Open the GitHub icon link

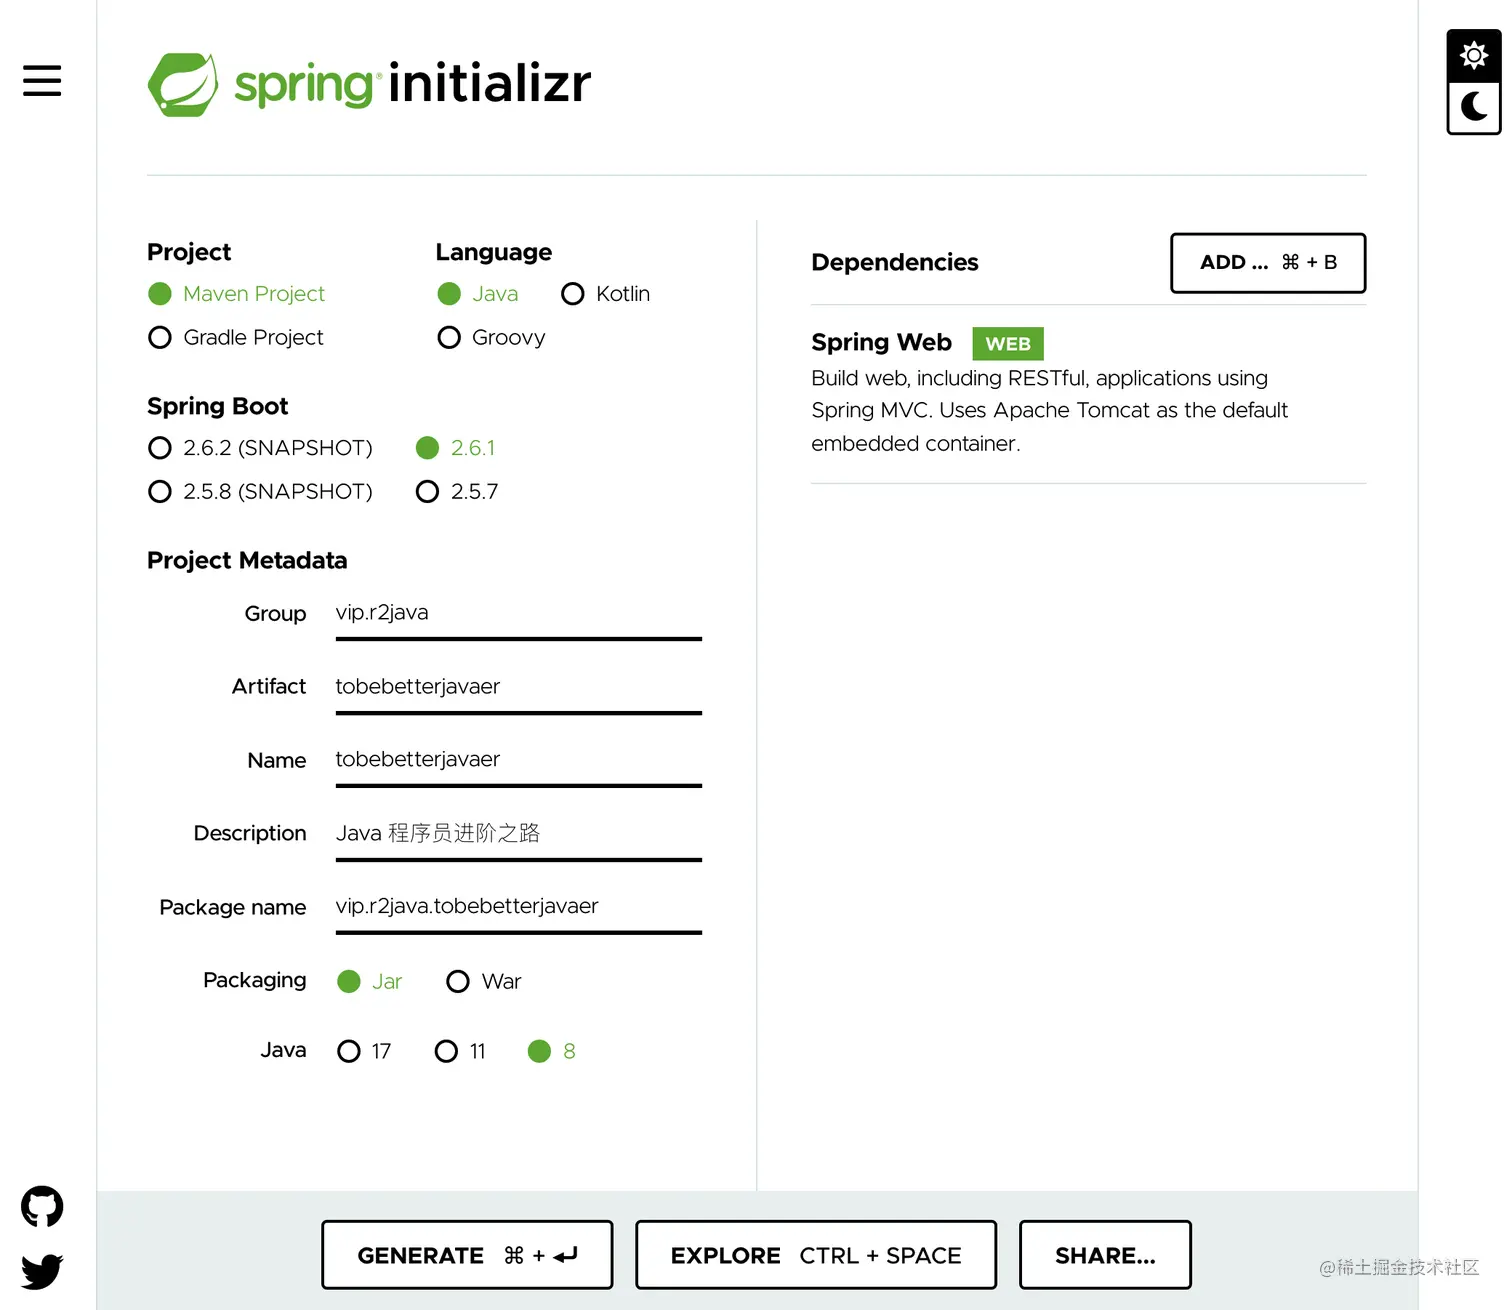click(x=42, y=1207)
